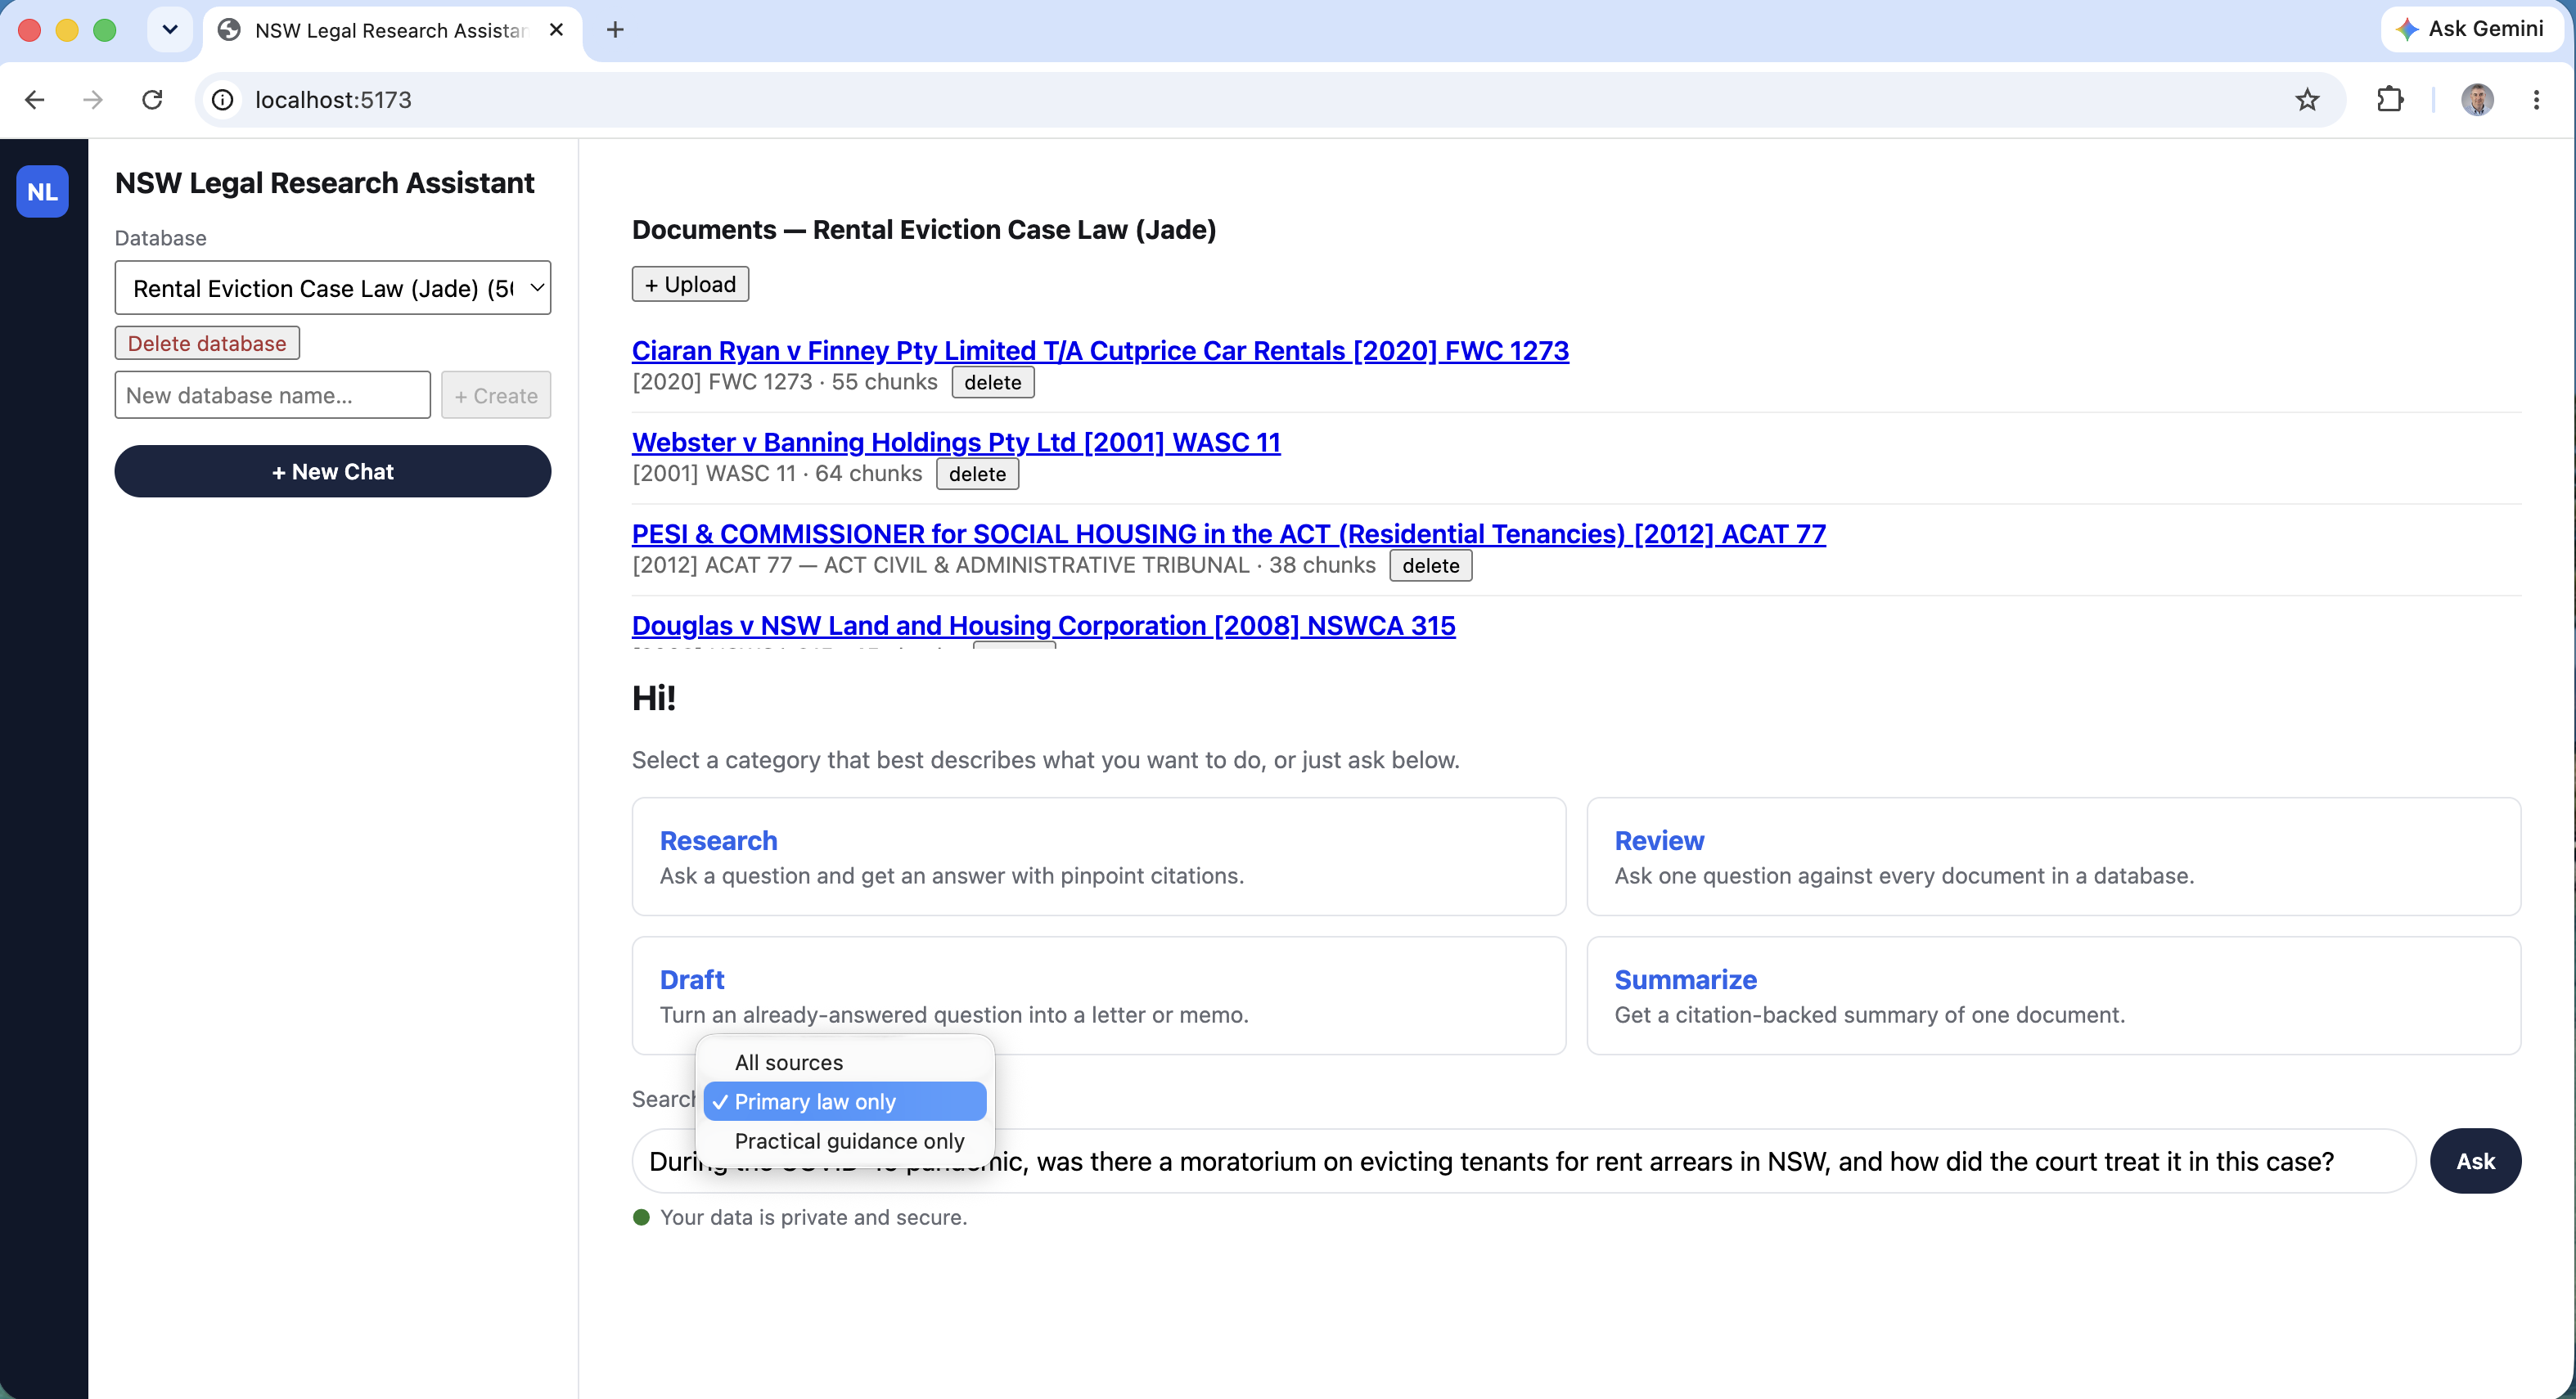The image size is (2576, 1399).
Task: Expand the tab search chevron
Action: (170, 30)
